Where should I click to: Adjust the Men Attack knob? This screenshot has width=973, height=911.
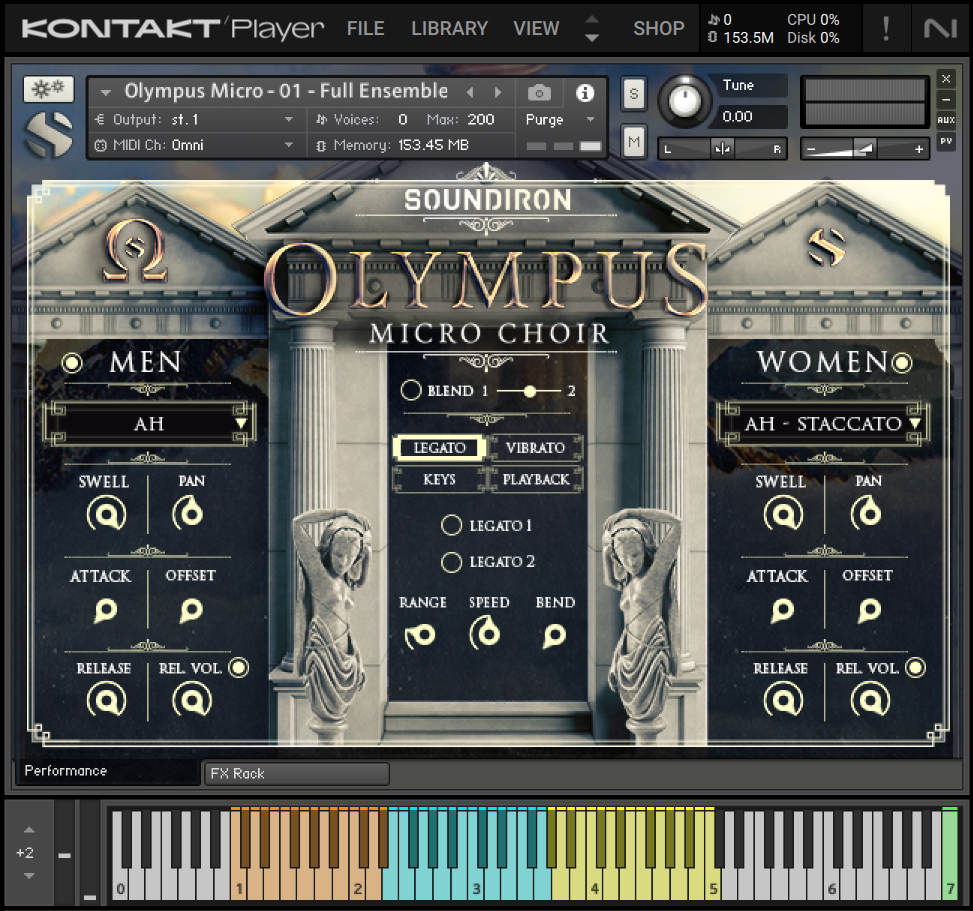[105, 610]
